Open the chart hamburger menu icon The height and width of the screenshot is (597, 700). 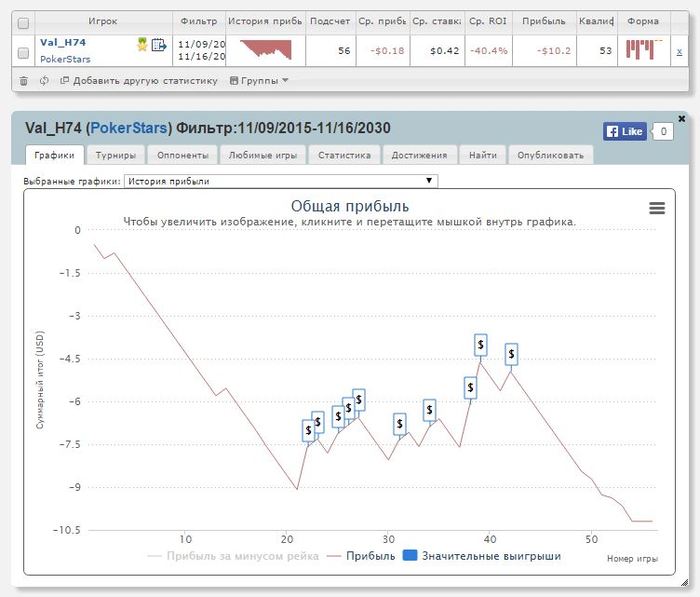pos(657,208)
